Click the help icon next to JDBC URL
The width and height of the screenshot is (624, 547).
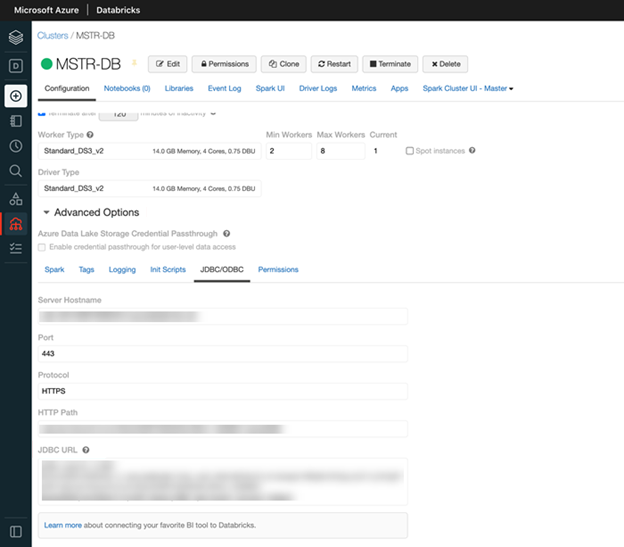pos(86,450)
